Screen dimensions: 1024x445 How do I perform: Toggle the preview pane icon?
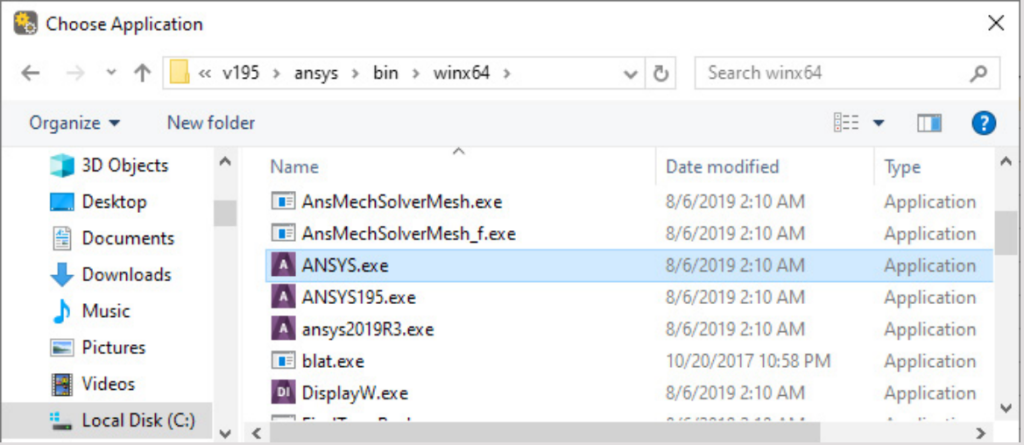click(x=929, y=123)
